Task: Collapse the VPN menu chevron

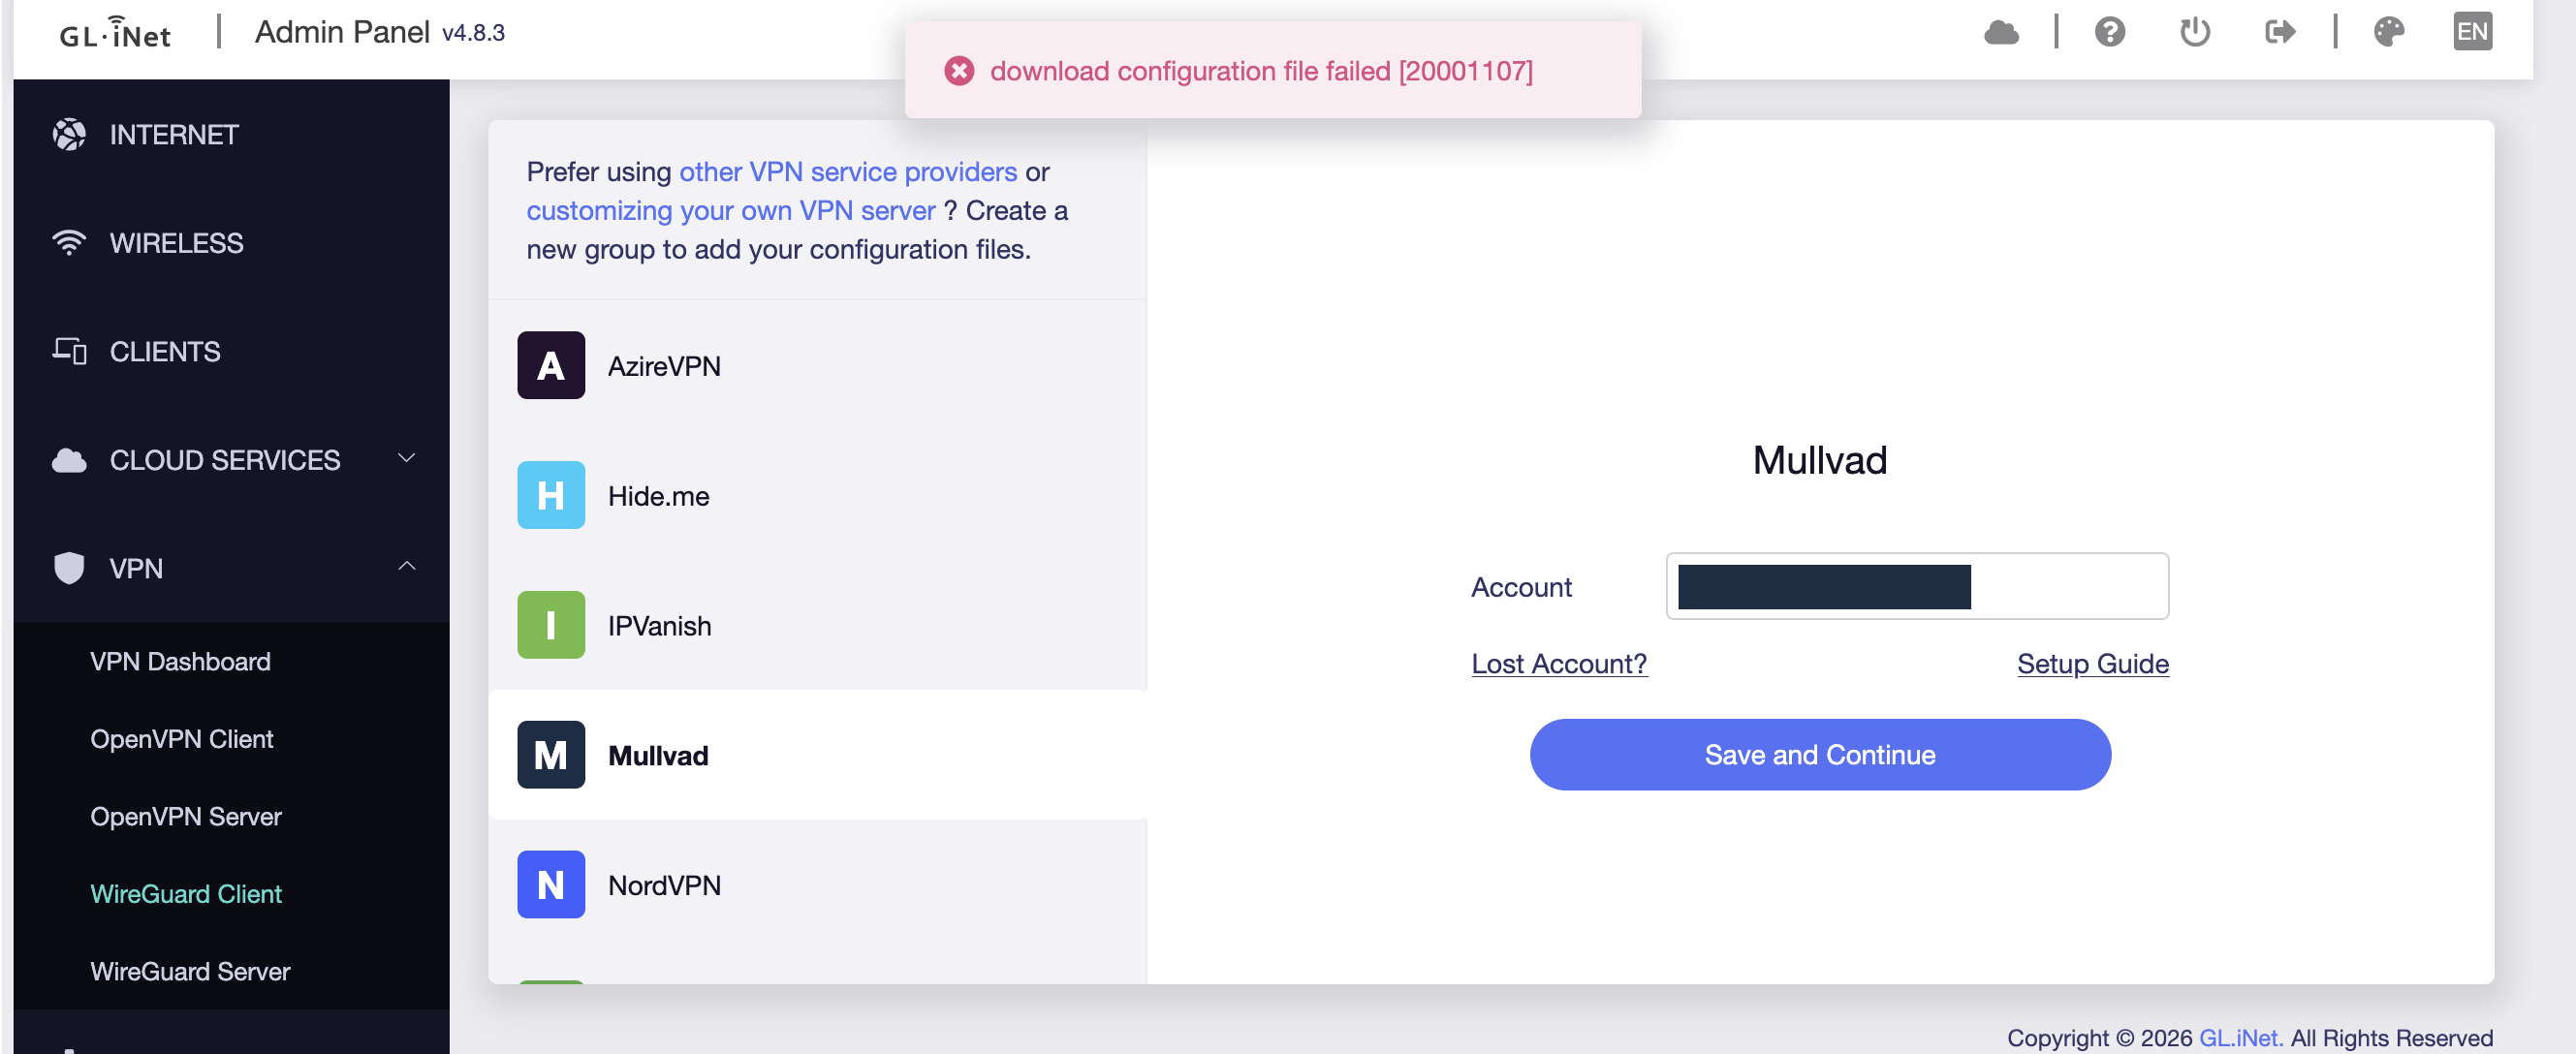Action: (406, 567)
